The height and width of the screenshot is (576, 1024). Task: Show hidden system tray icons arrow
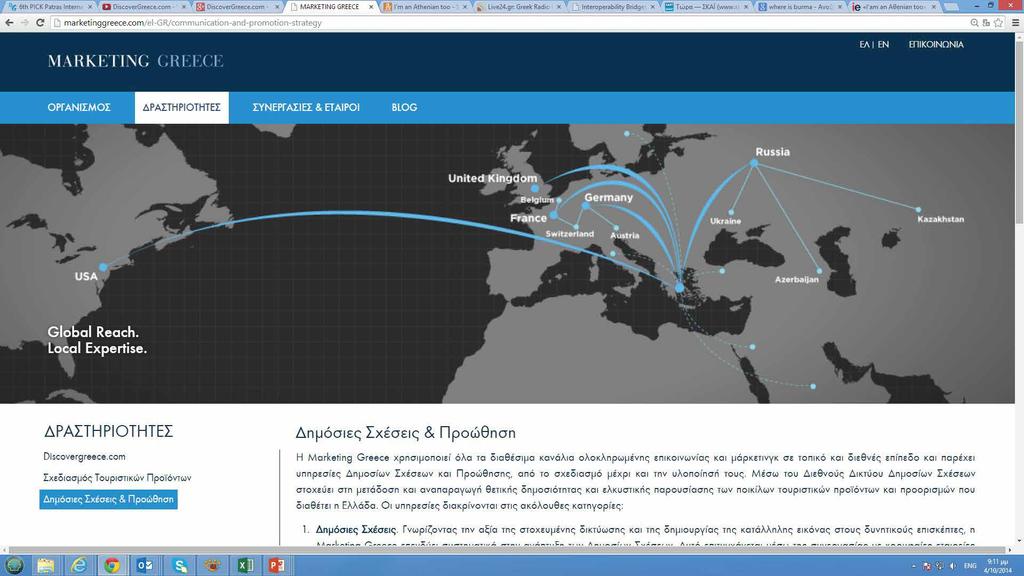[914, 566]
